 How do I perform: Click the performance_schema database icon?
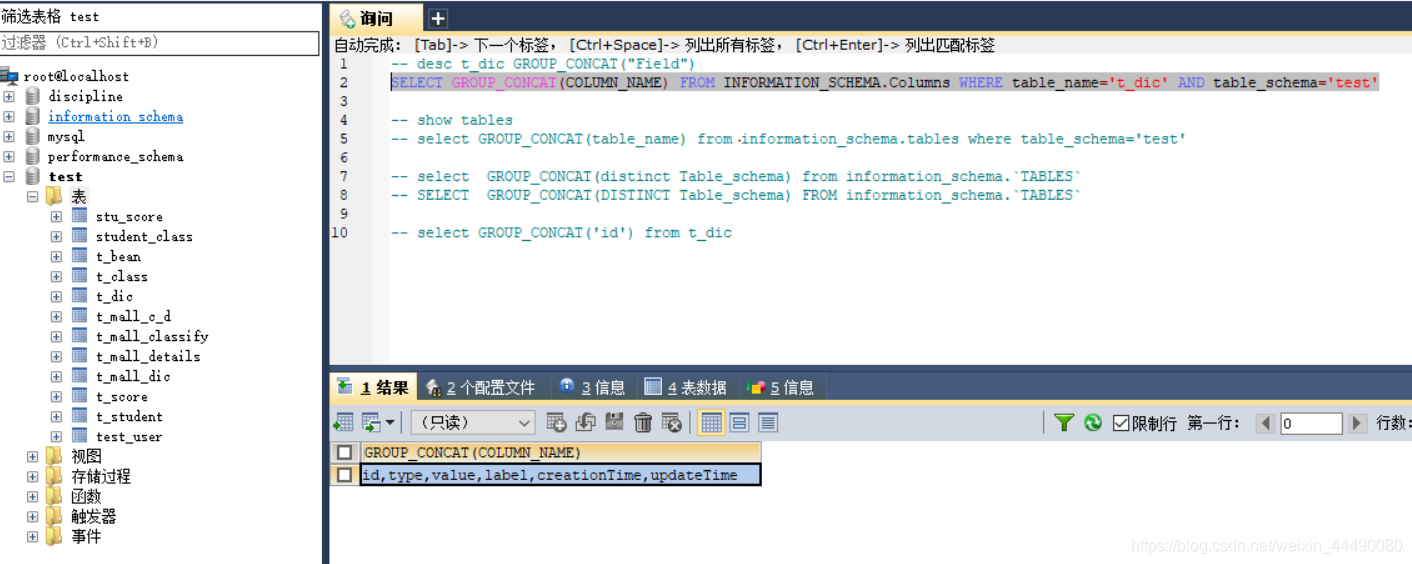coord(33,156)
